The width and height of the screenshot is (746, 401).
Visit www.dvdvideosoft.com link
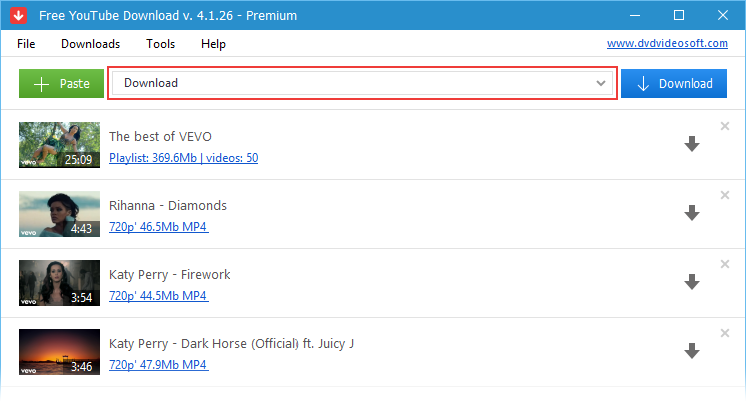point(667,43)
